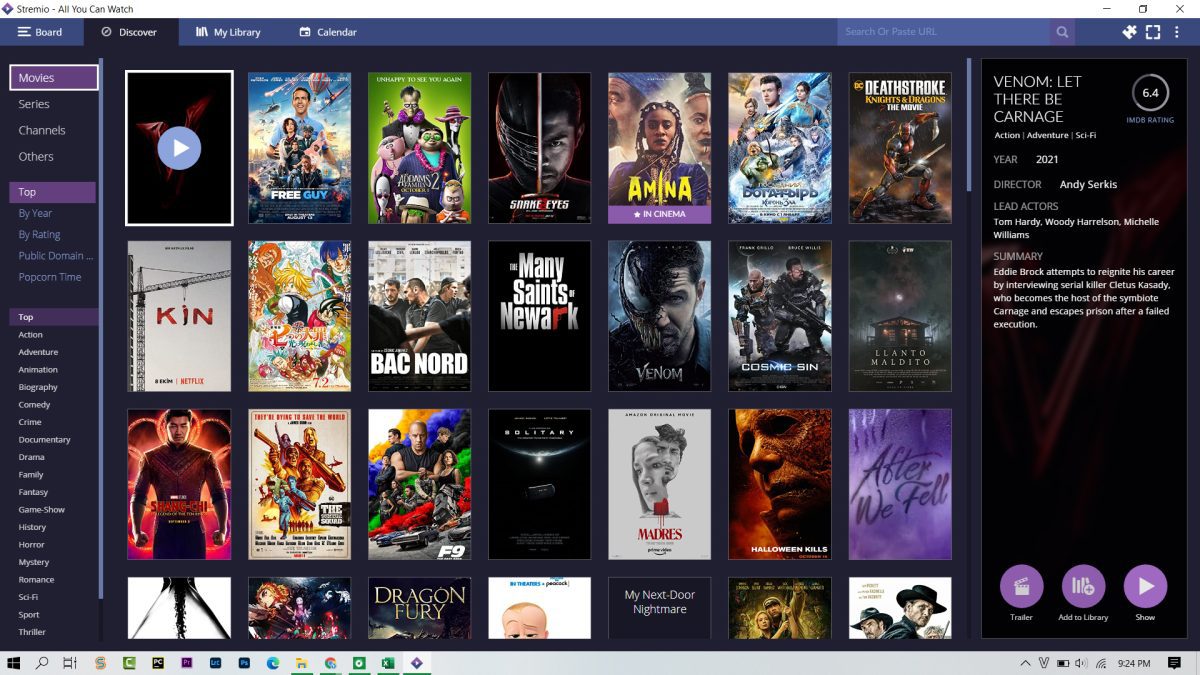Select the Others category

pyautogui.click(x=36, y=156)
